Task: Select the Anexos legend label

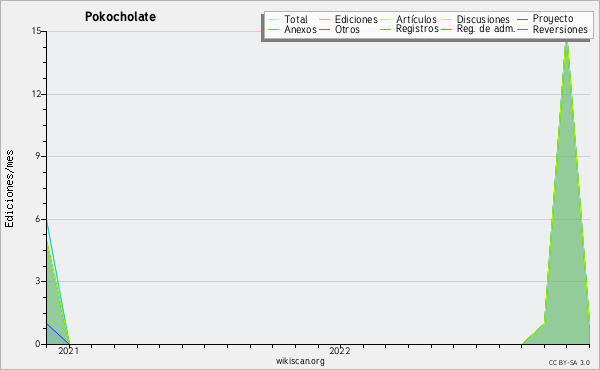Action: [300, 30]
